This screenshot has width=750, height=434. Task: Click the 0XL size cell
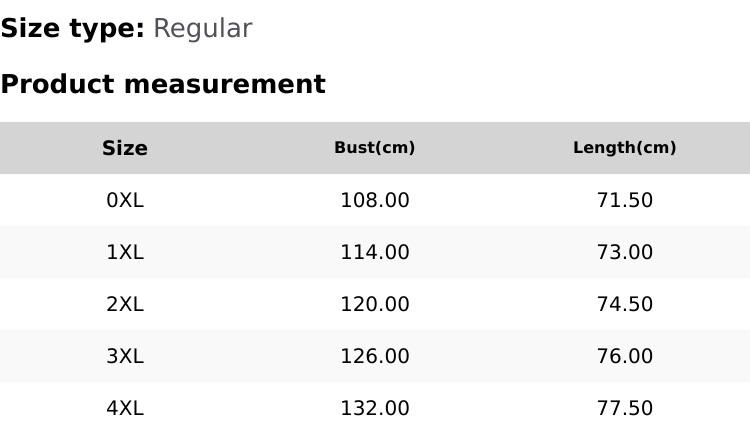click(x=125, y=200)
